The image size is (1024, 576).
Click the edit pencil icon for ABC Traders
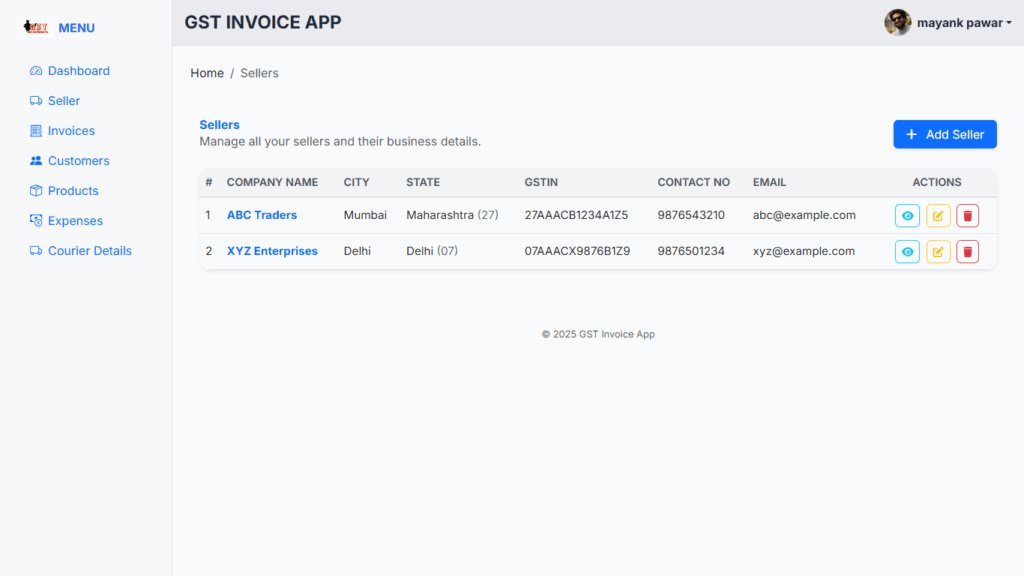(x=938, y=215)
